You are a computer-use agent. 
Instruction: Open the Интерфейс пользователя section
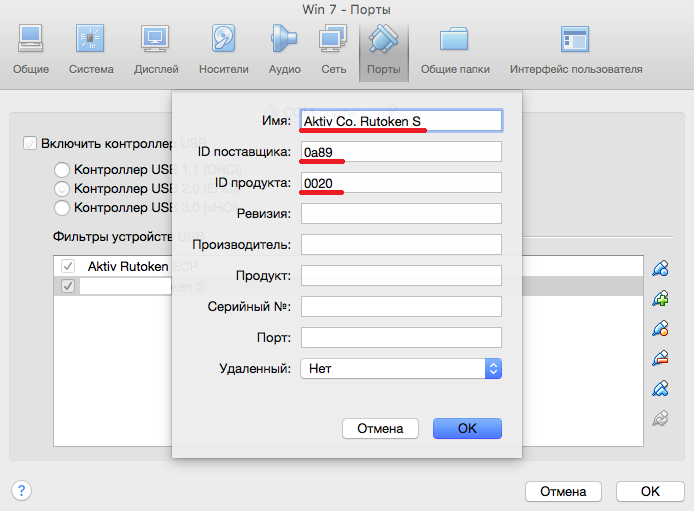point(576,49)
